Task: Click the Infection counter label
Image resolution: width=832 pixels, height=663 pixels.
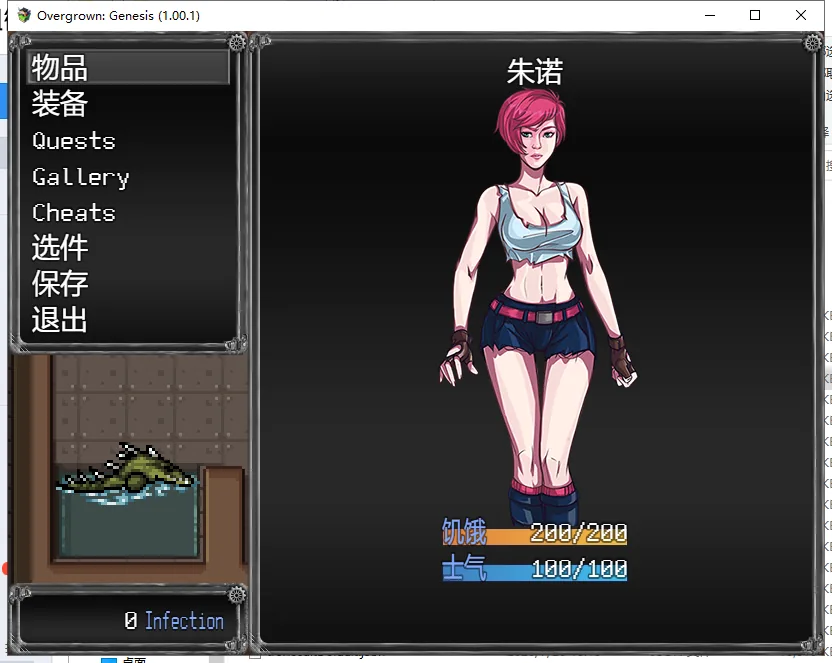Action: [x=174, y=621]
